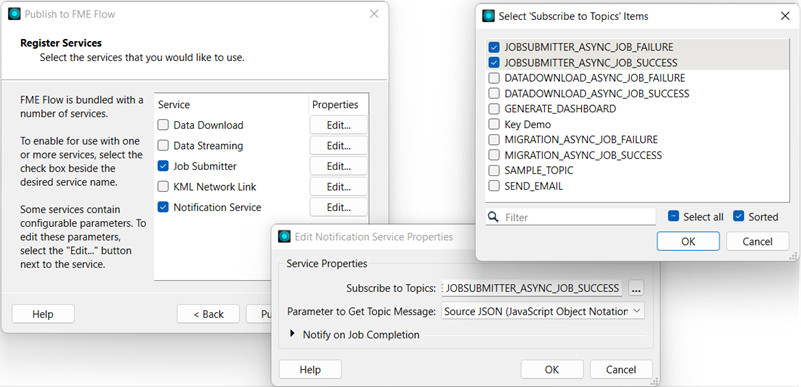This screenshot has width=801, height=387.
Task: Click the FME icon in Publish to FME Flow title bar
Action: coord(14,14)
